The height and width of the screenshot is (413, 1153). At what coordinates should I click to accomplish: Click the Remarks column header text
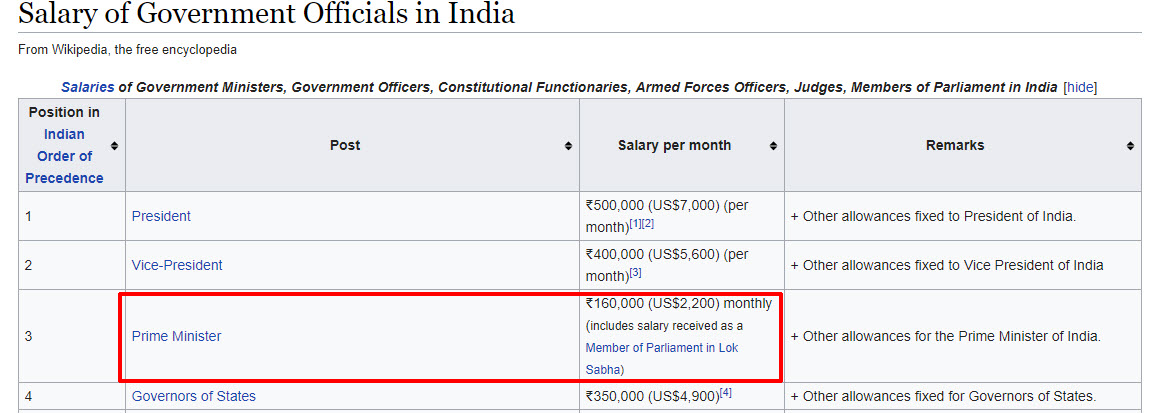pyautogui.click(x=954, y=146)
